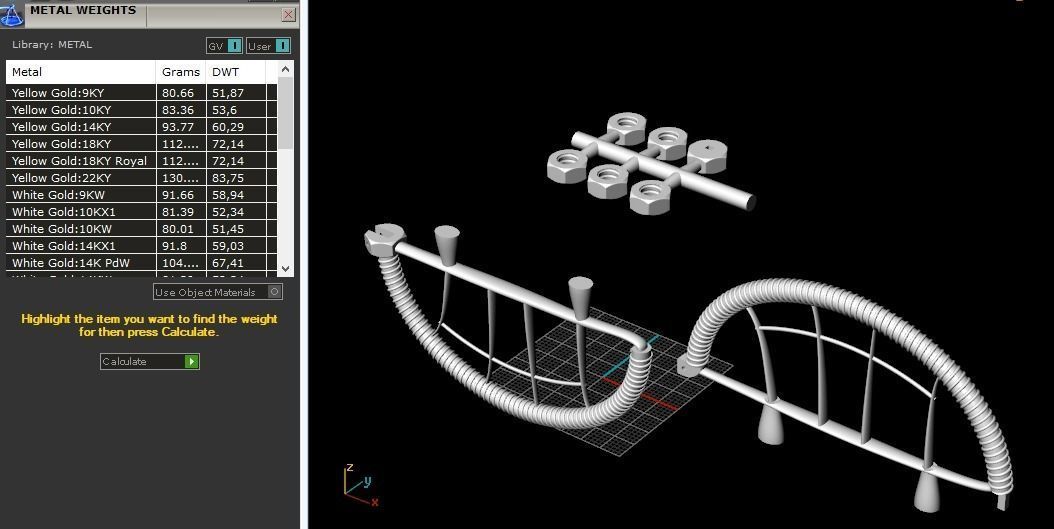Select White Gold:9KW row

142,194
